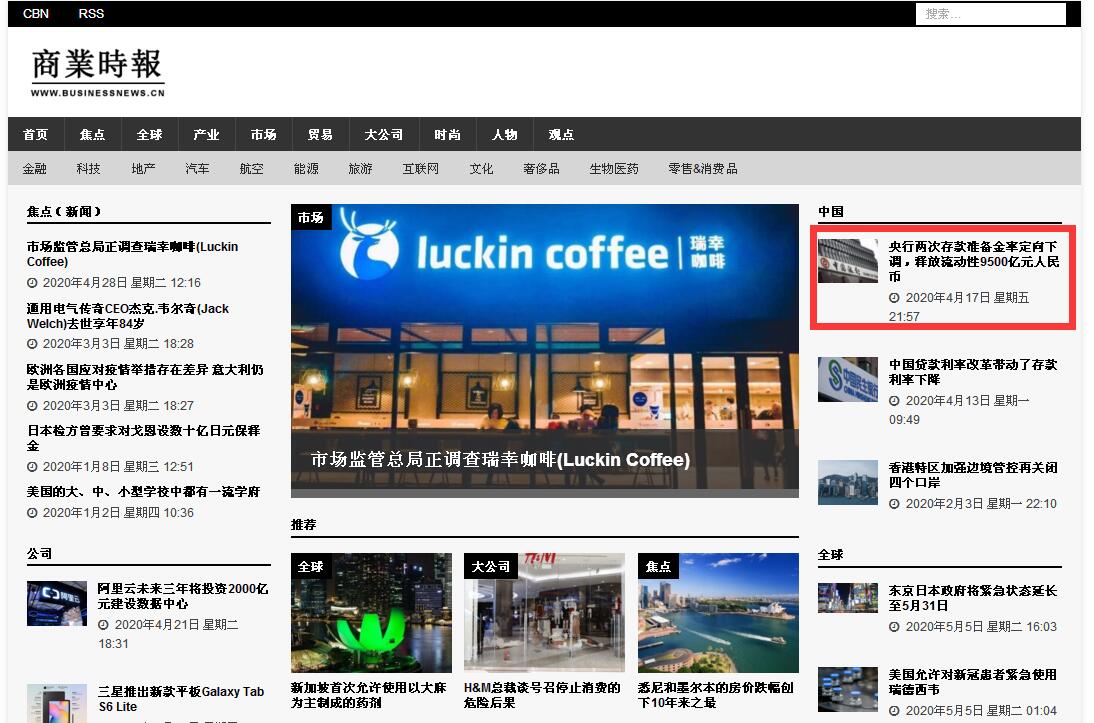Select 互联网 in sub-navigation
Screen dimensions: 1094x723
(421, 168)
